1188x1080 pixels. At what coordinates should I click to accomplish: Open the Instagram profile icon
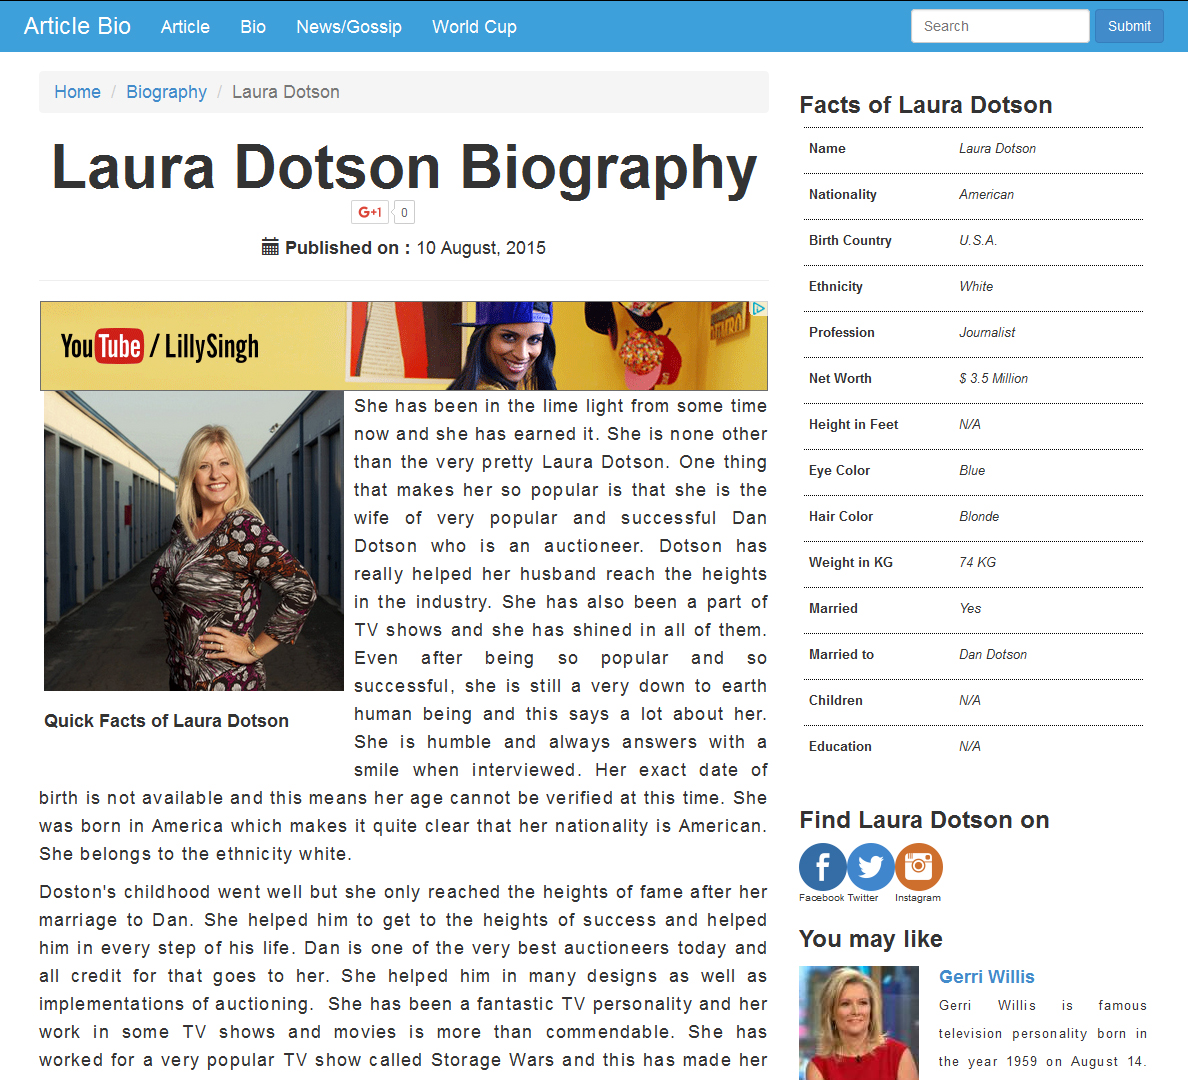click(919, 867)
